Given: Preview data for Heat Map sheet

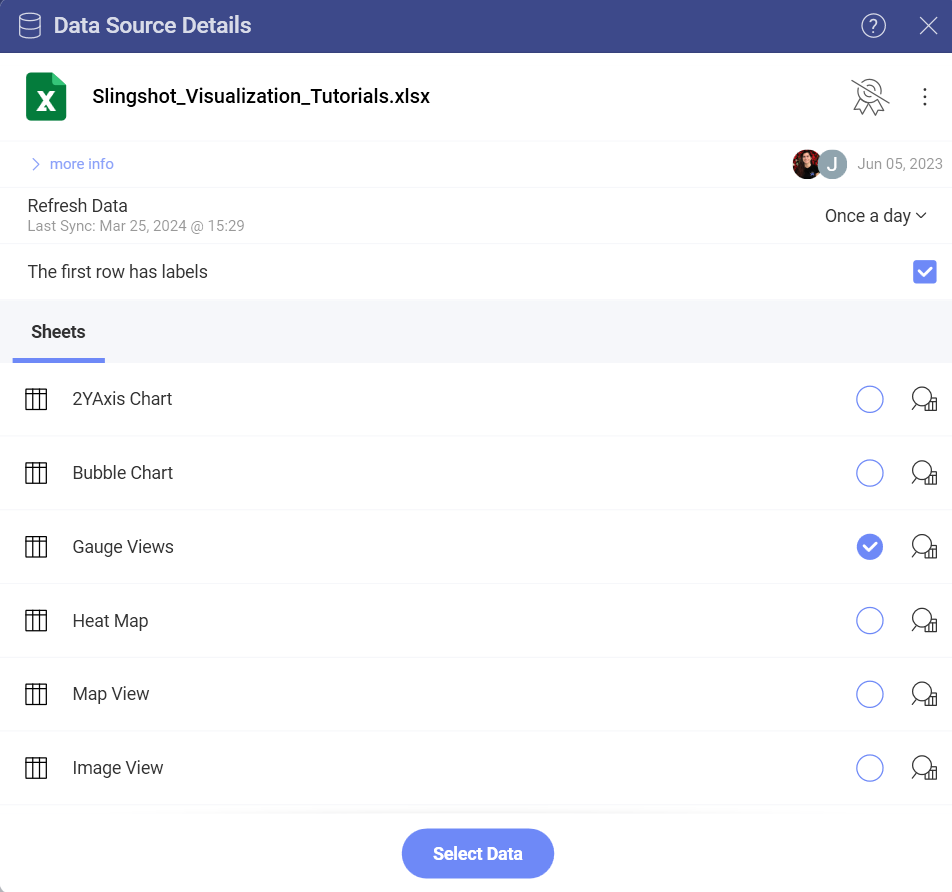Looking at the screenshot, I should tap(924, 621).
